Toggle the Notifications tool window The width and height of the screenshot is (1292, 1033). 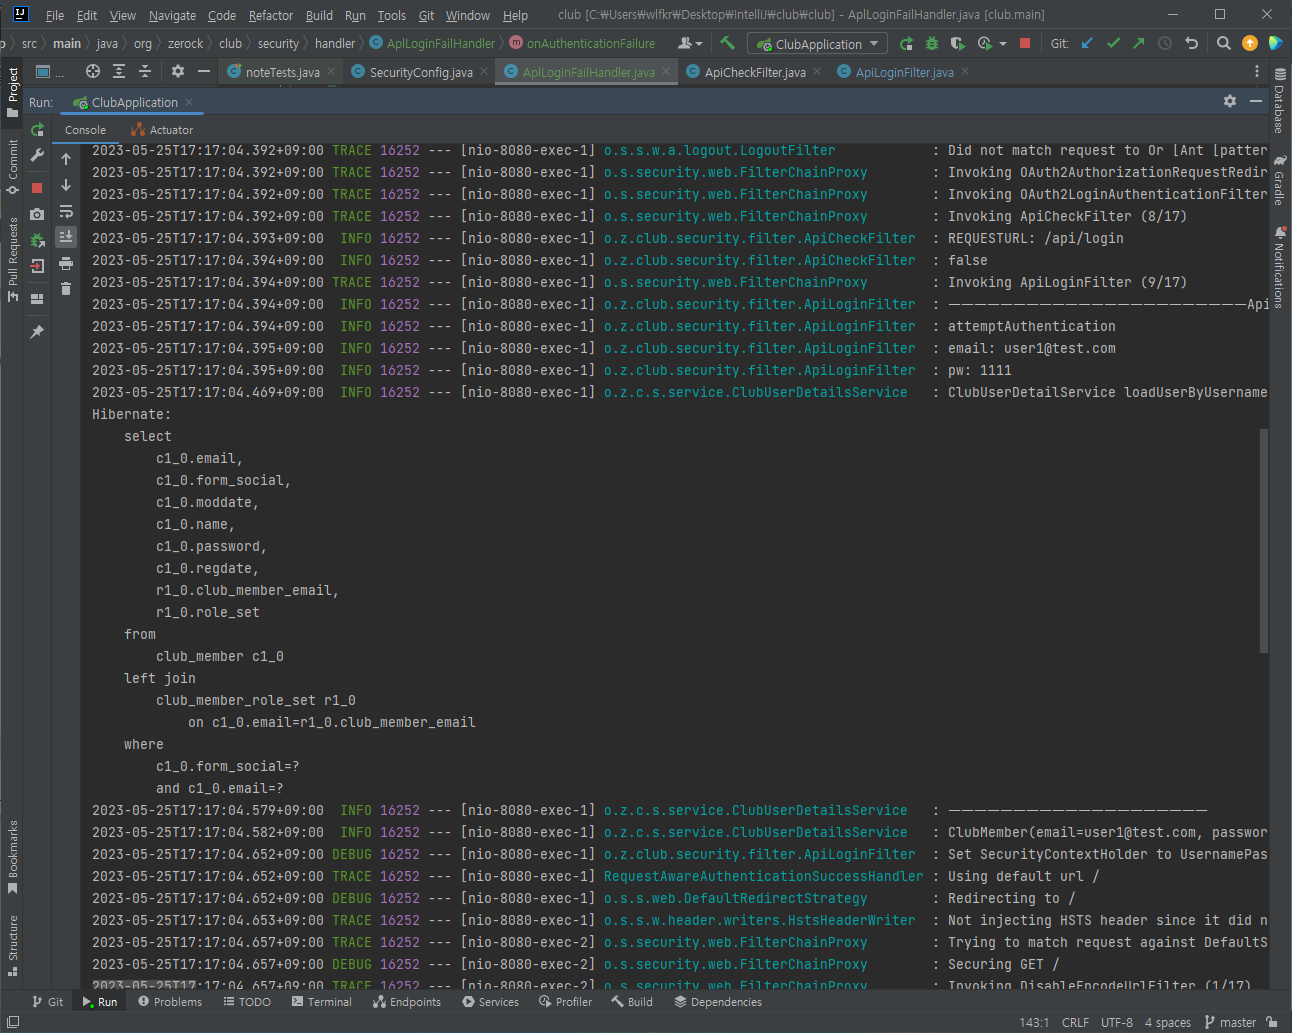[x=1279, y=267]
